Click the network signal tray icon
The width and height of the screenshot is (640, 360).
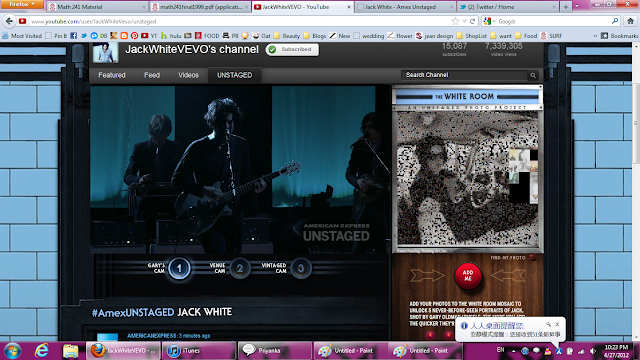[x=581, y=351]
